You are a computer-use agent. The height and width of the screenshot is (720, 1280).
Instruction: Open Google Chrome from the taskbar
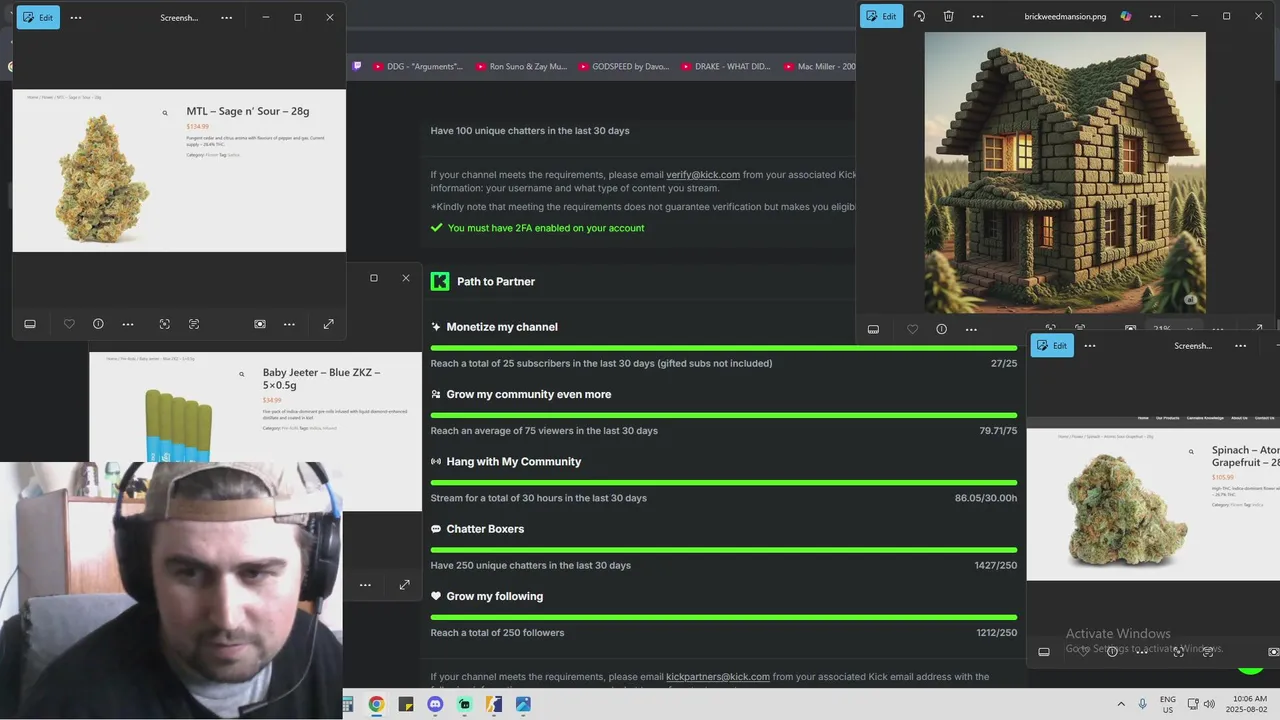[x=376, y=704]
